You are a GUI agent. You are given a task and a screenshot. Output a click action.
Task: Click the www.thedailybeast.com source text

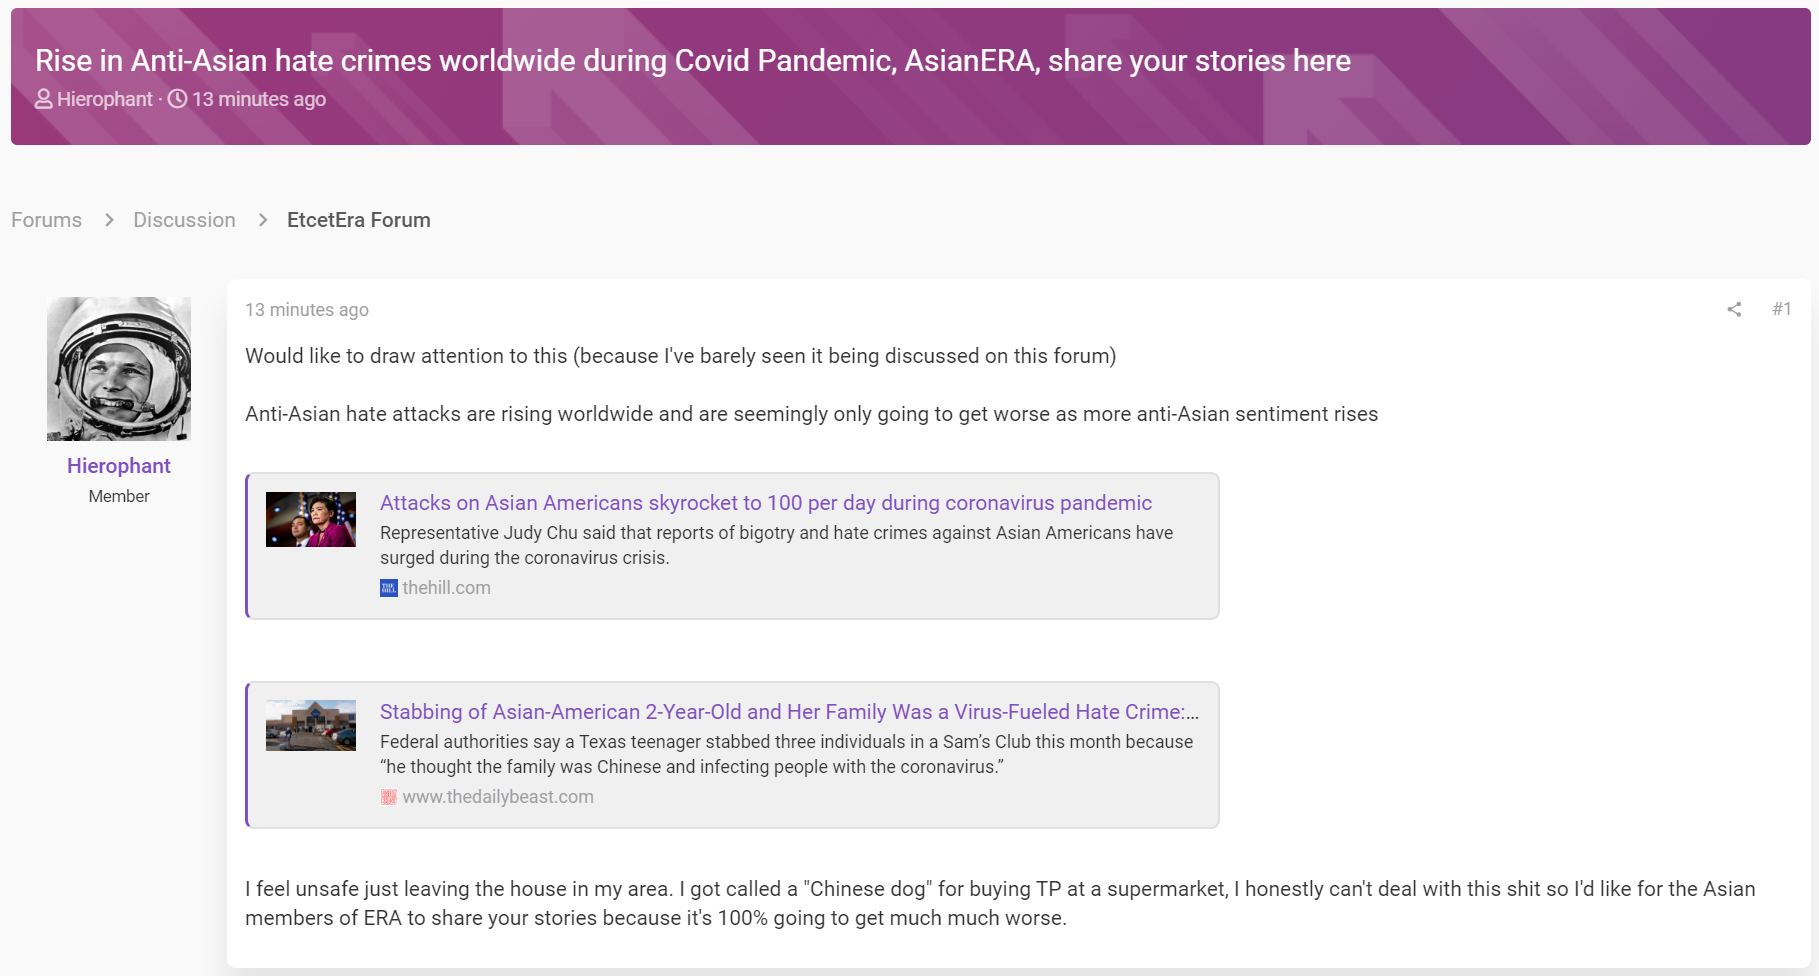pyautogui.click(x=498, y=797)
